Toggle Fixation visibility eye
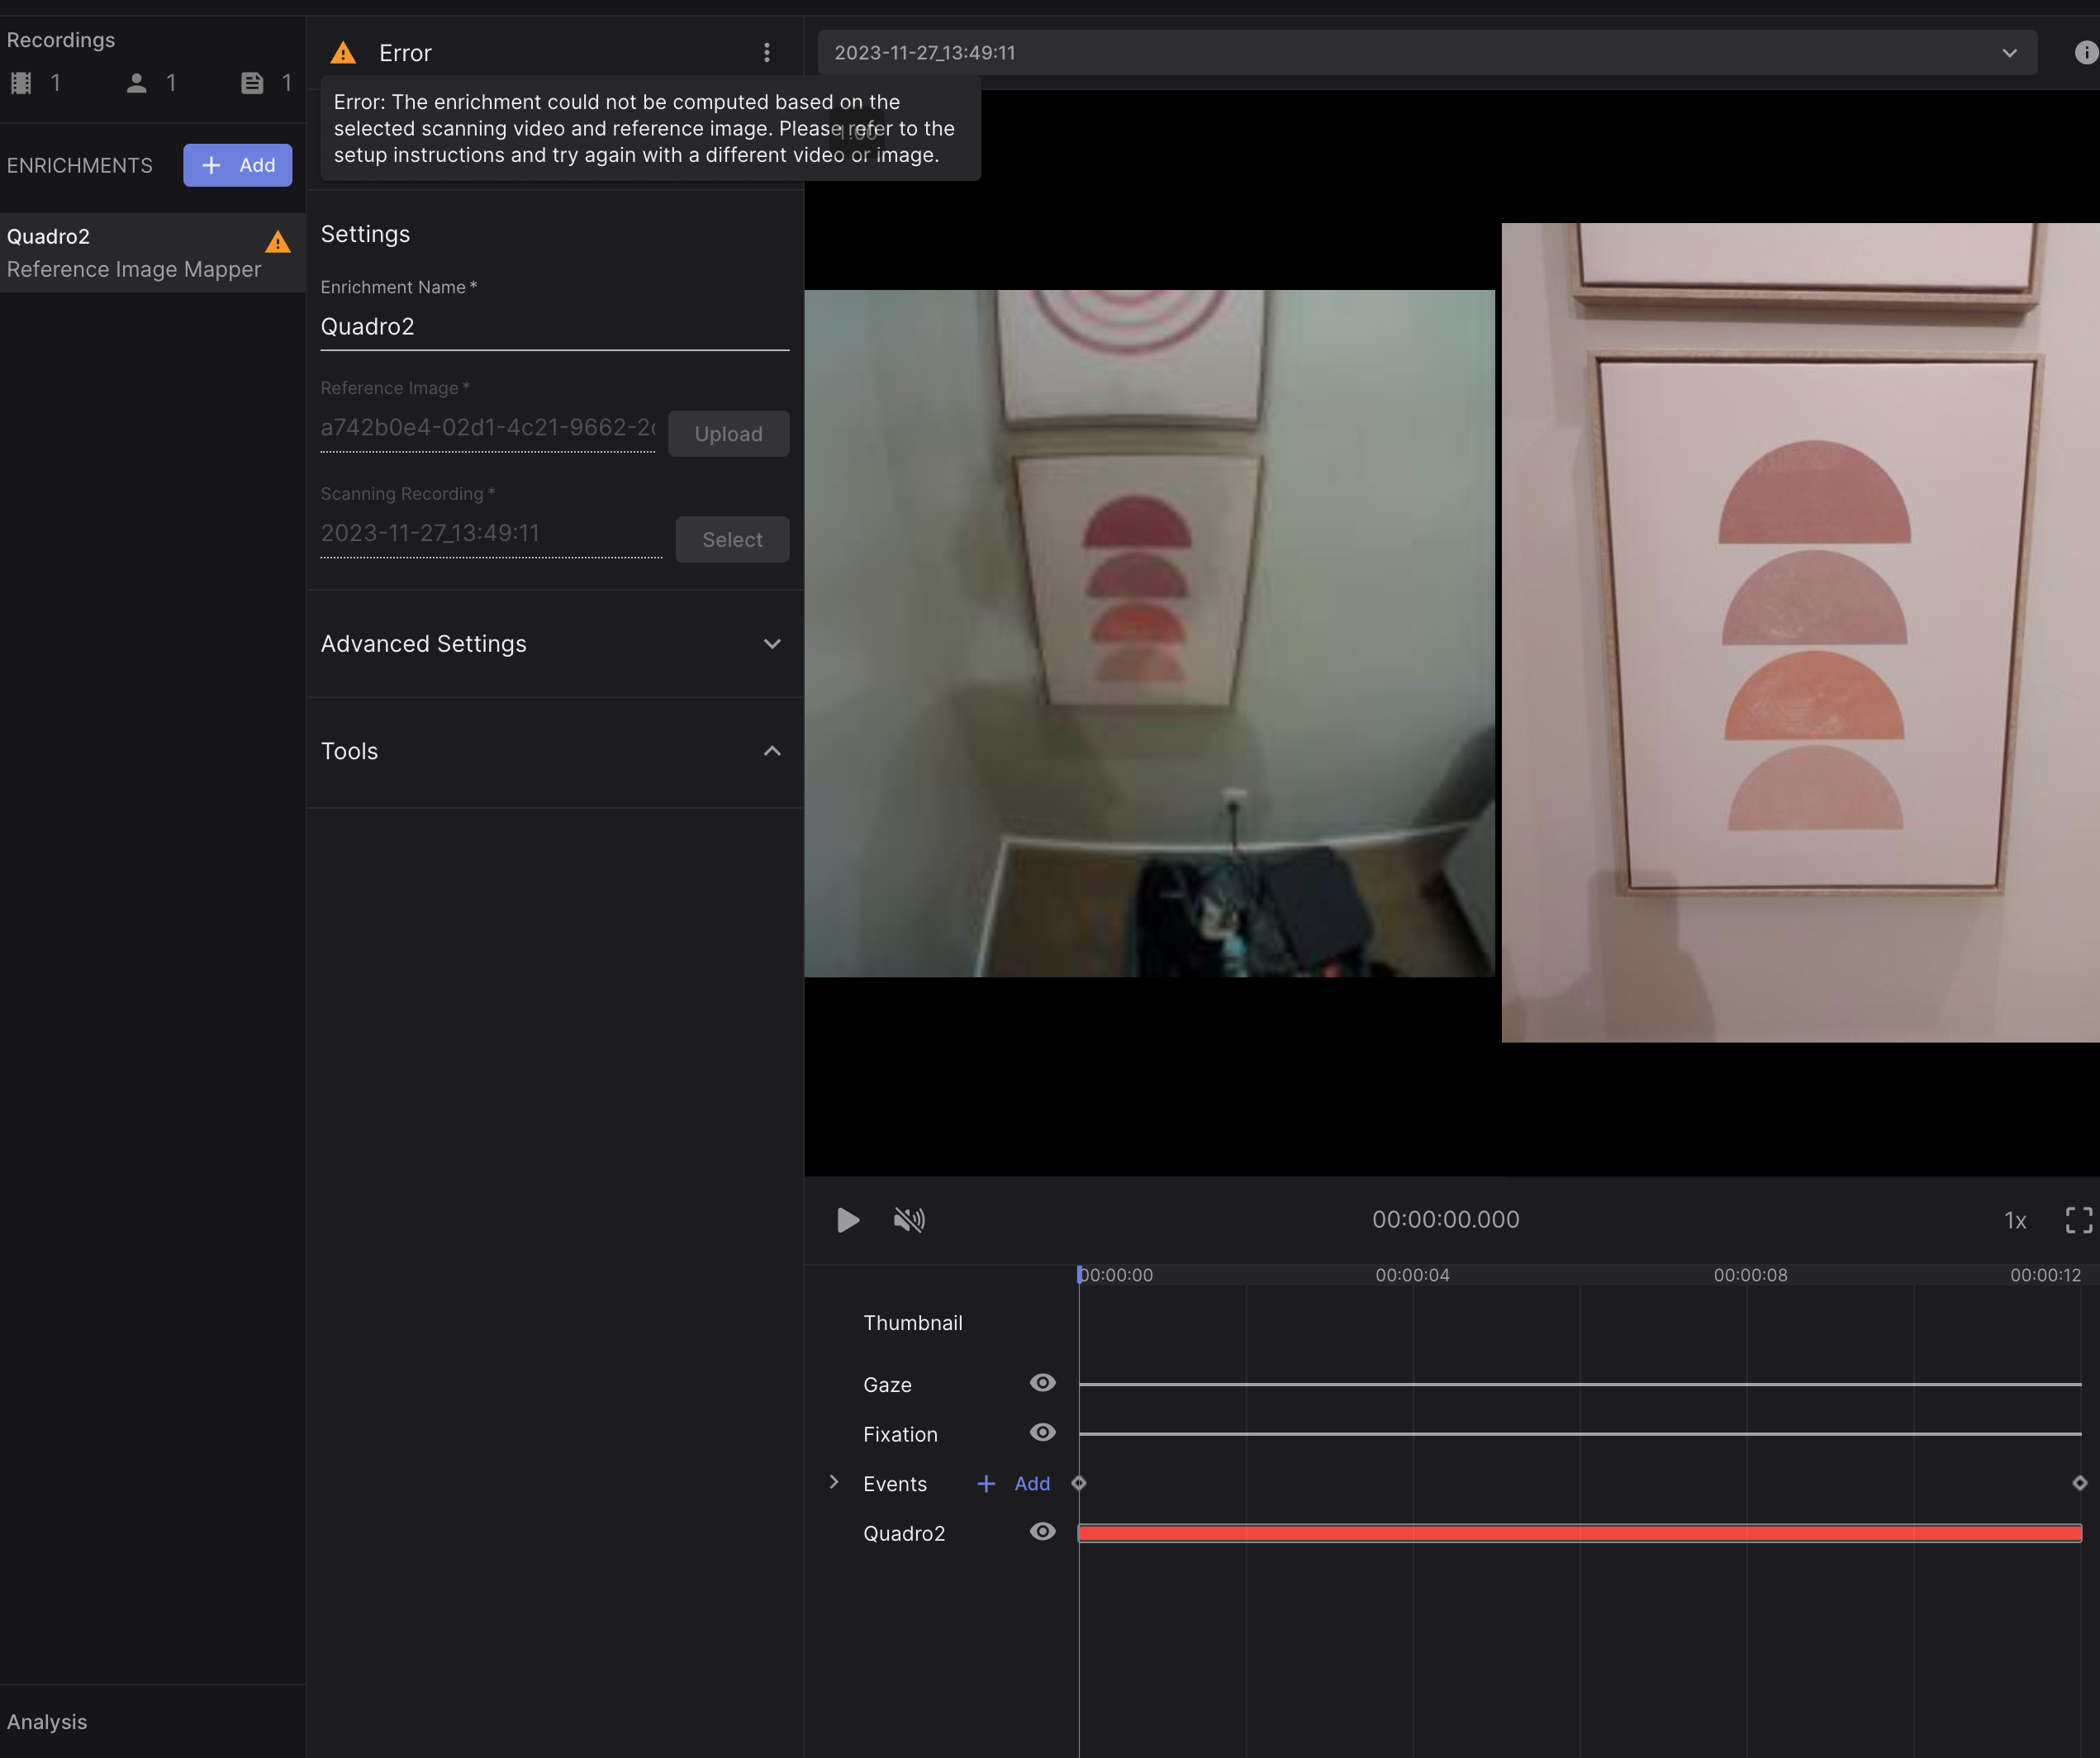2100x1758 pixels. point(1042,1433)
